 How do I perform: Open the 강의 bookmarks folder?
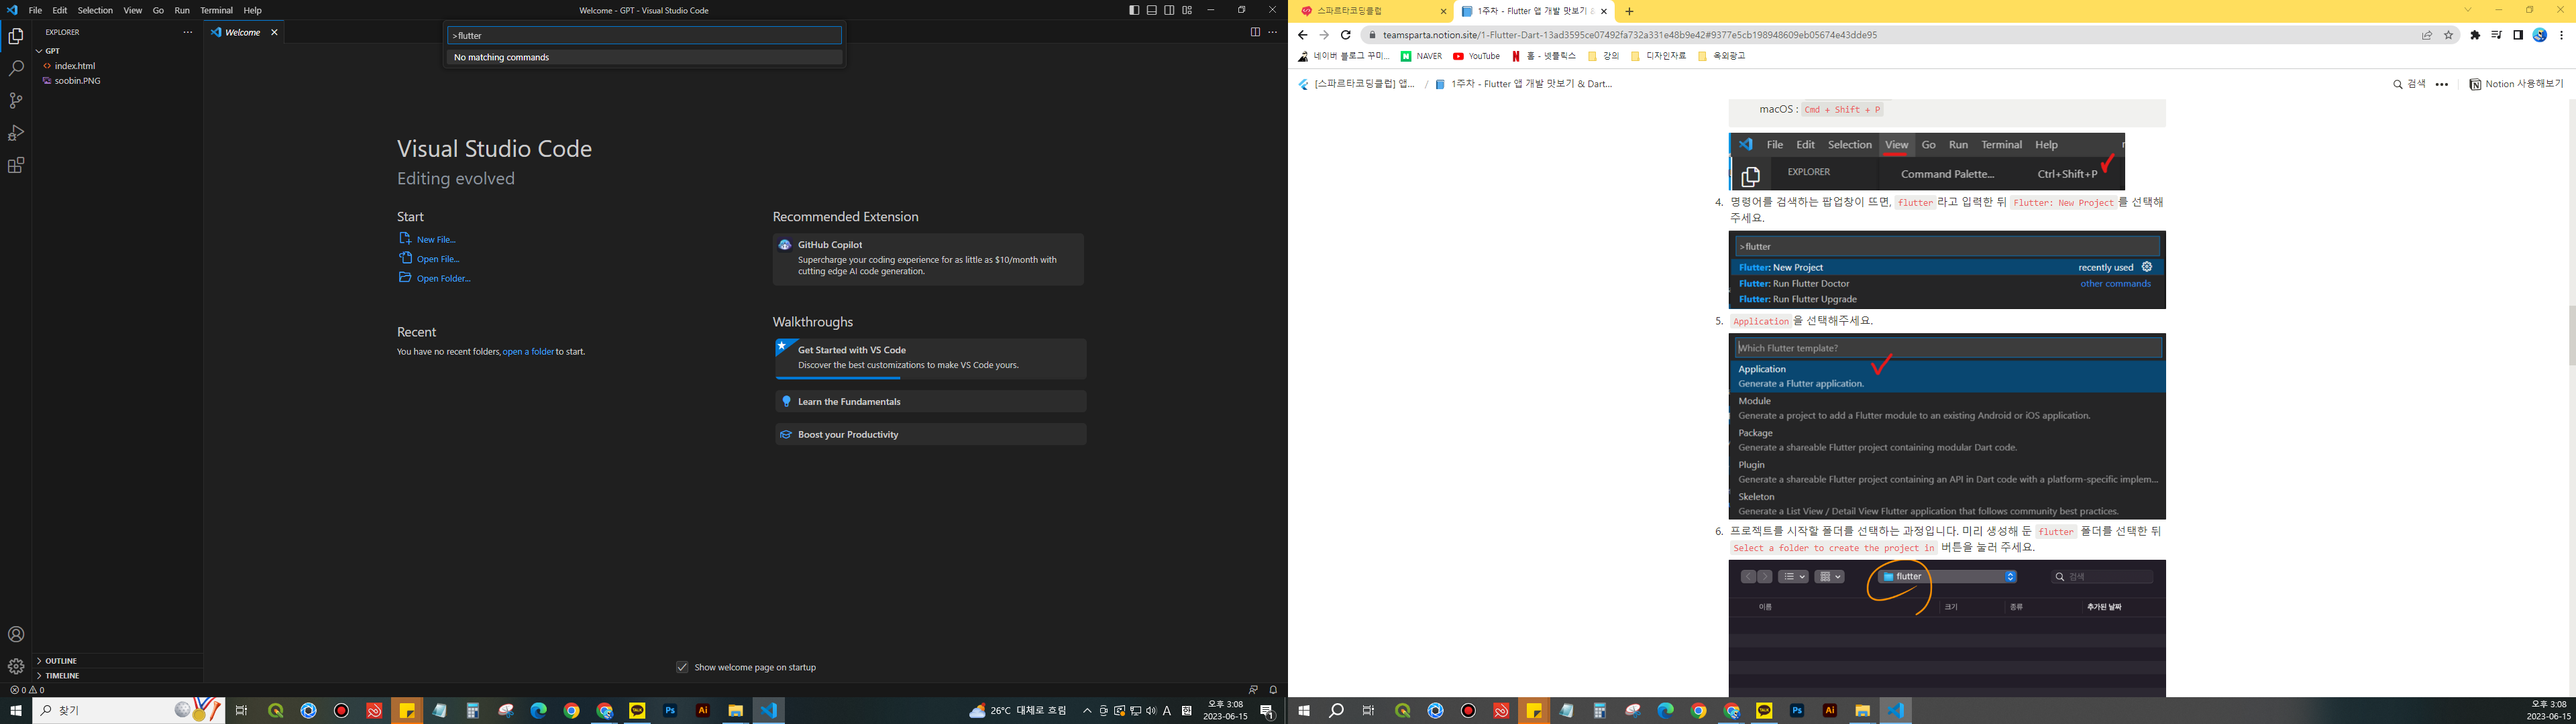point(1604,57)
